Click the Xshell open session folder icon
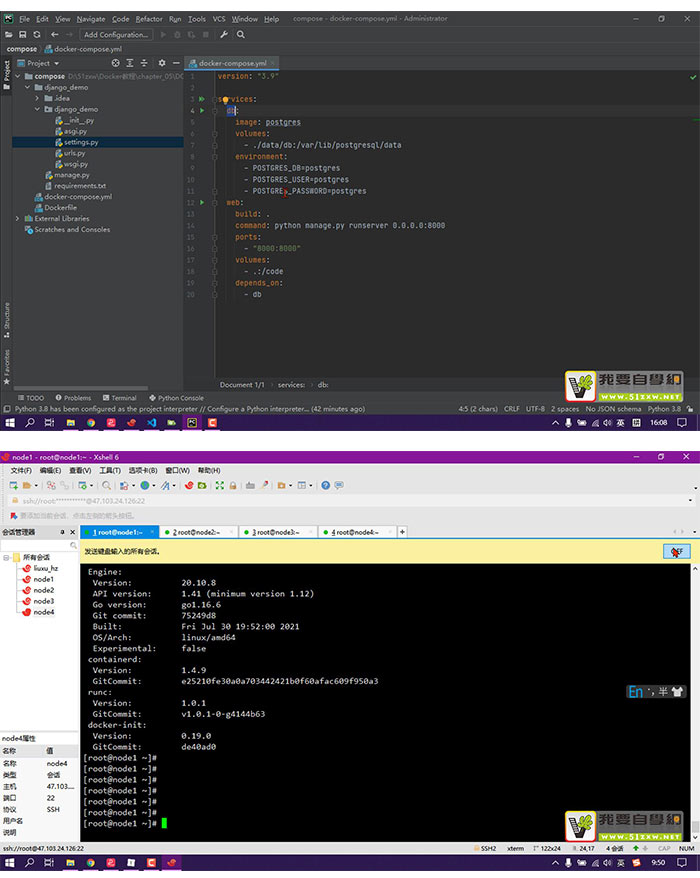This screenshot has height=878, width=700. (x=26, y=485)
